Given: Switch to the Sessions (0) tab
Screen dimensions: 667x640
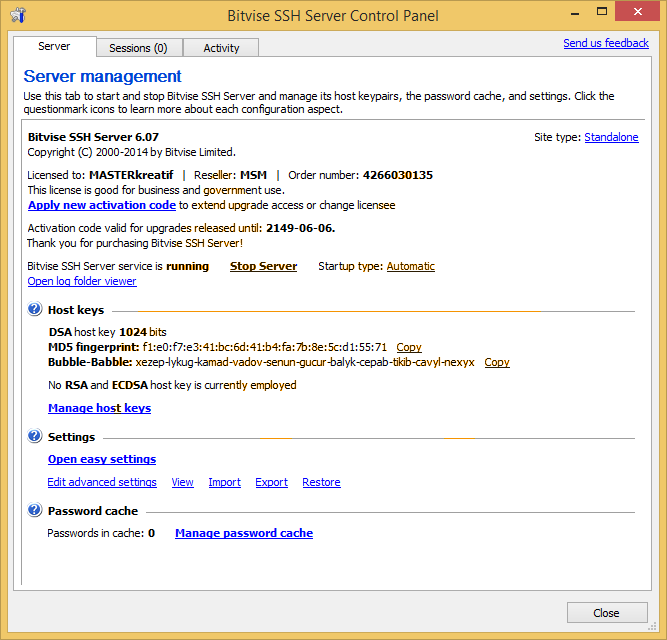Looking at the screenshot, I should pyautogui.click(x=139, y=48).
